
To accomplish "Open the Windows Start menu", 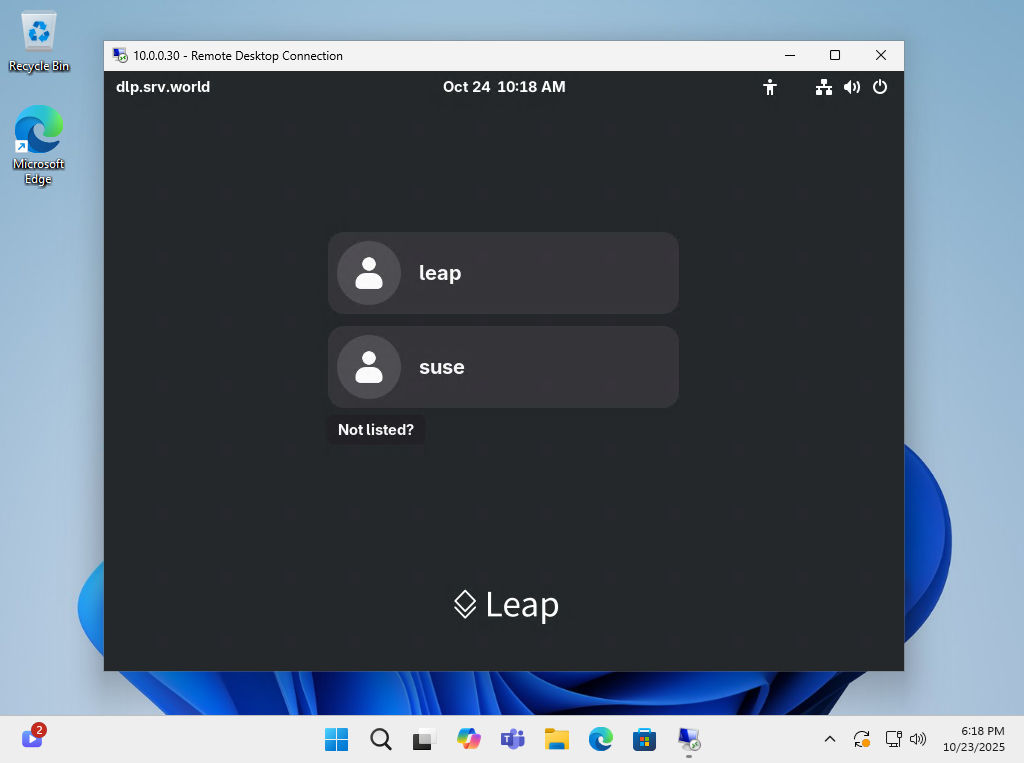I will [337, 739].
